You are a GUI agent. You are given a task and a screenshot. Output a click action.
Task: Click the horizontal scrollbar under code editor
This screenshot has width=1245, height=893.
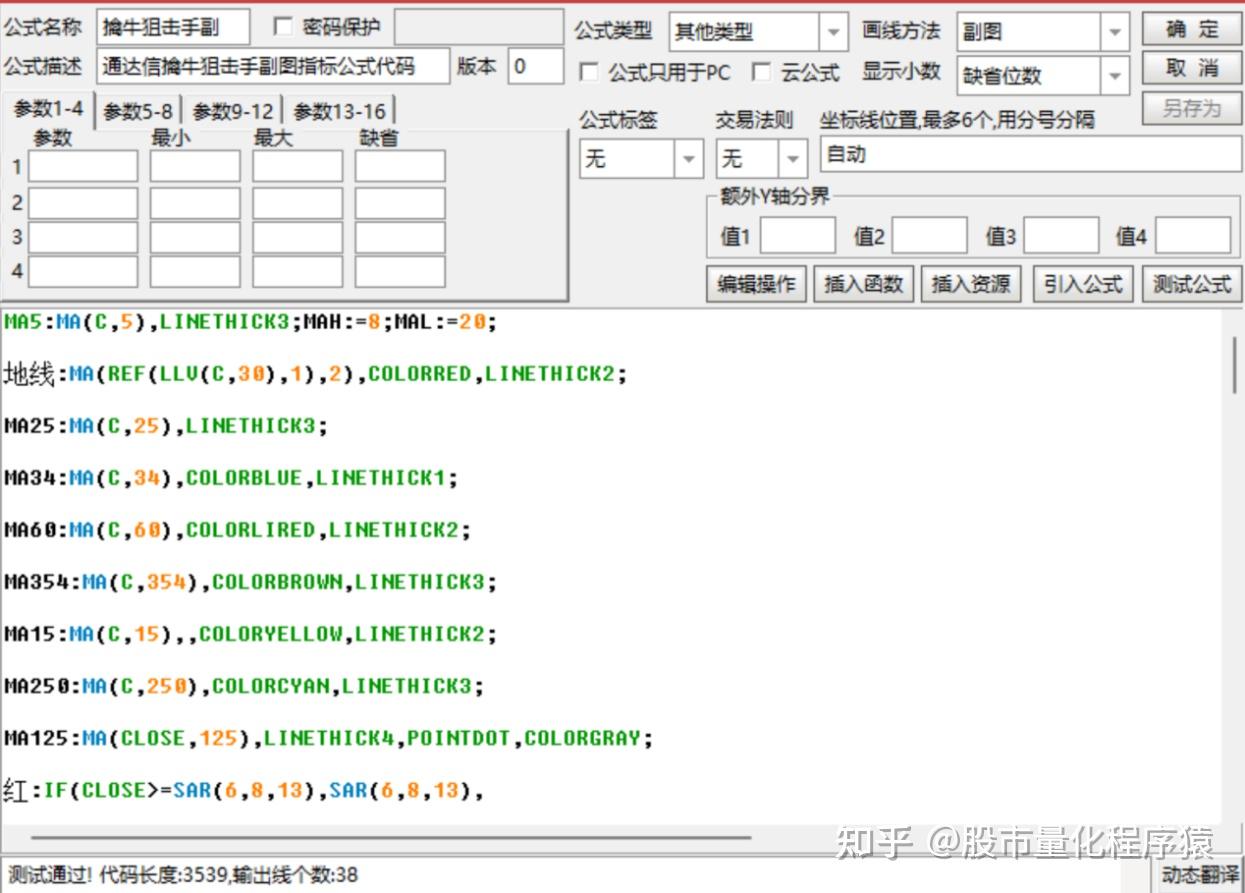coord(390,838)
